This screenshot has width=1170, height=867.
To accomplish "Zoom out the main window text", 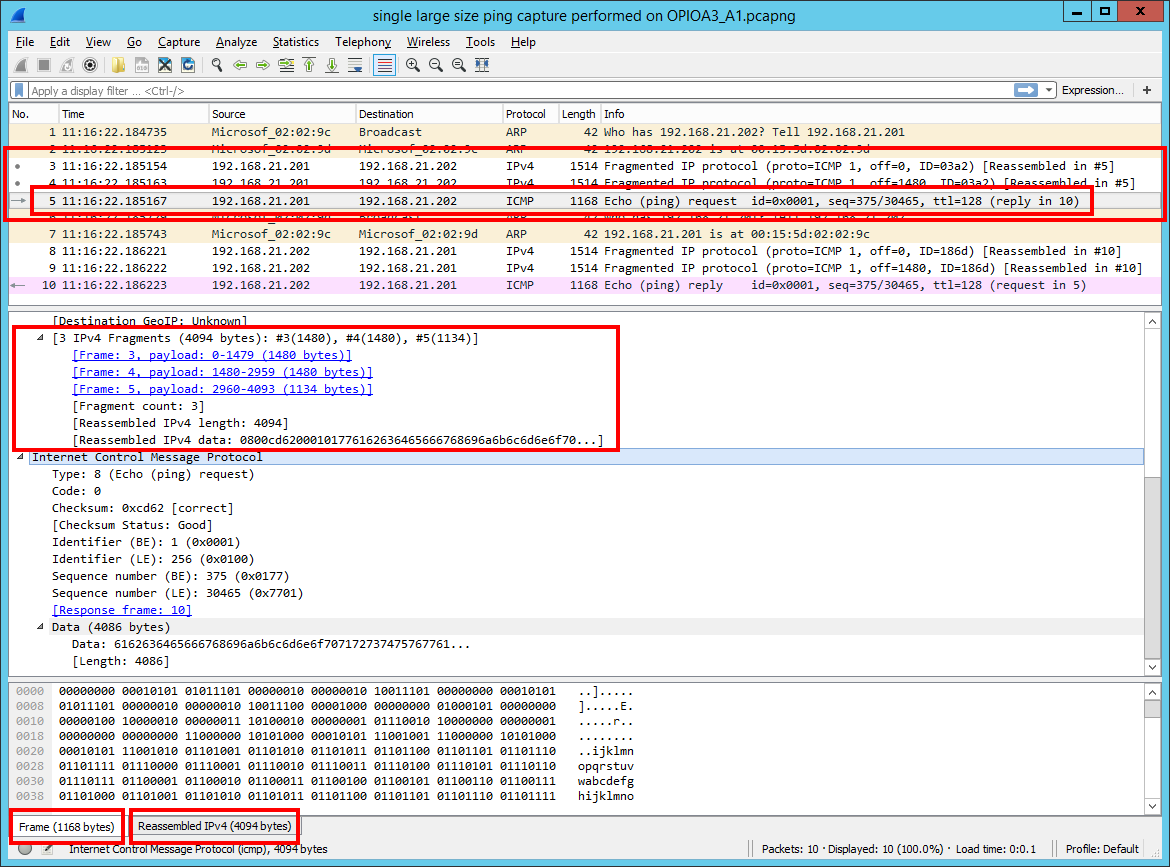I will (436, 66).
